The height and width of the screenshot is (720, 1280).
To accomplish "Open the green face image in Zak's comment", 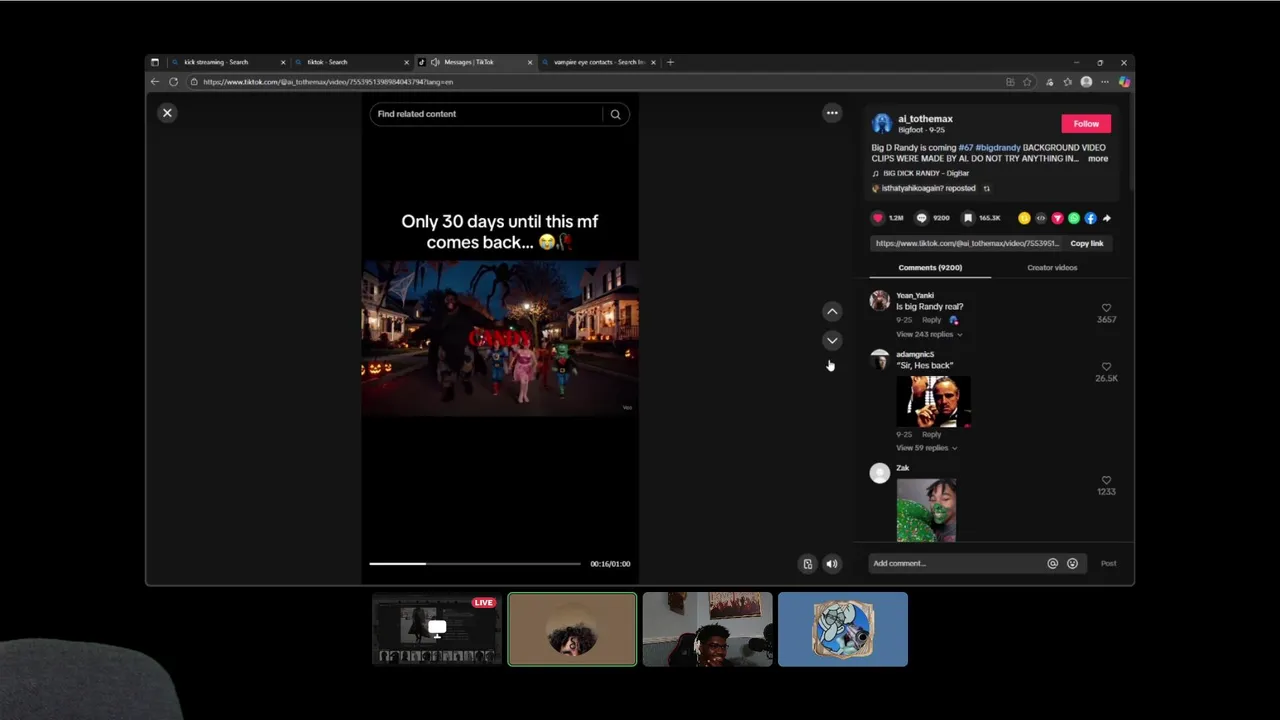I will coord(926,511).
